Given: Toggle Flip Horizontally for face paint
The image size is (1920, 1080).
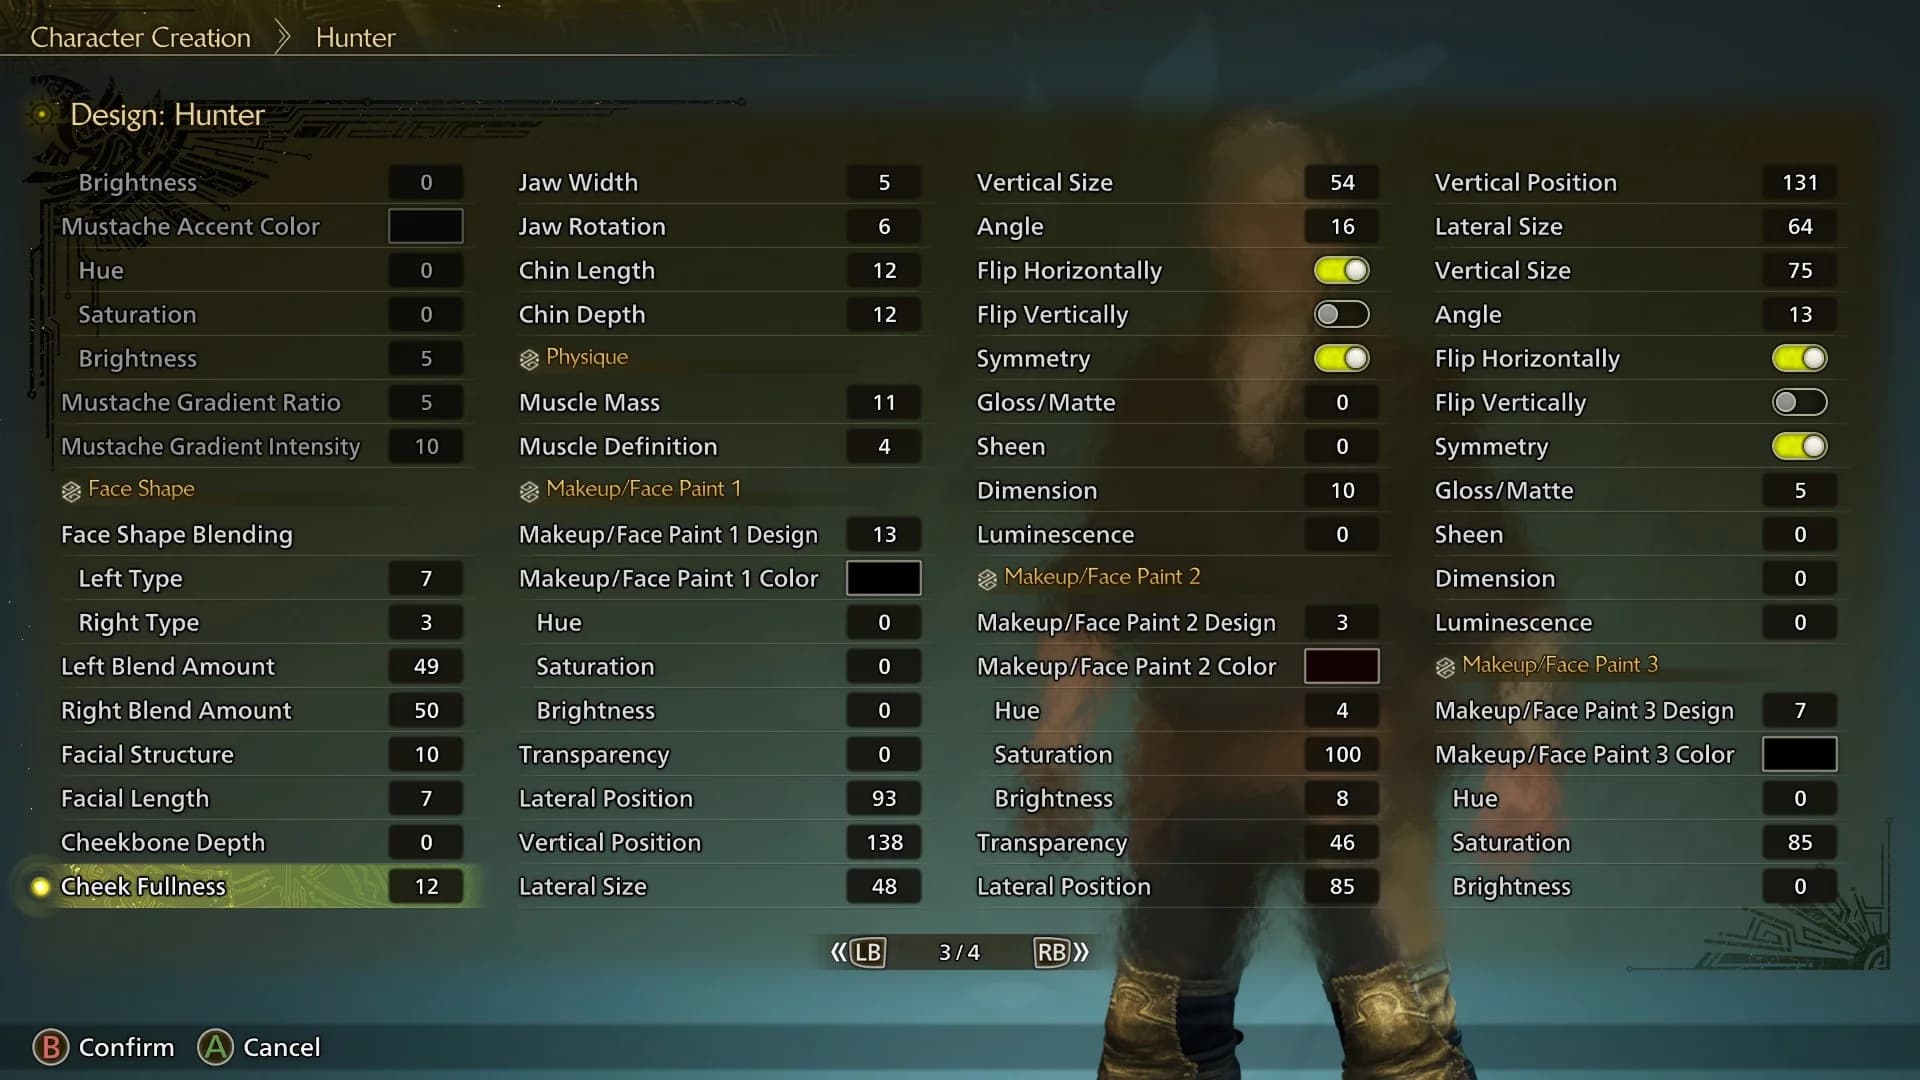Looking at the screenshot, I should 1341,270.
